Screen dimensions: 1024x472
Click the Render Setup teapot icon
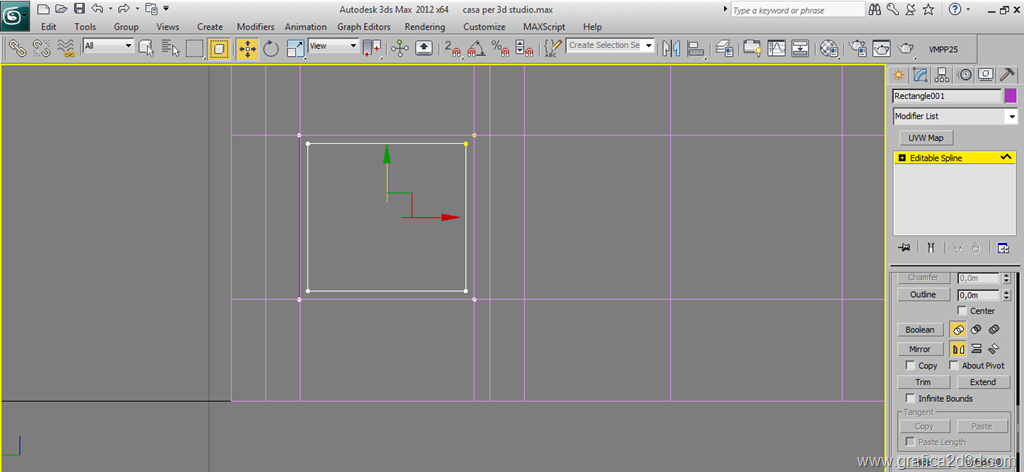pos(857,48)
